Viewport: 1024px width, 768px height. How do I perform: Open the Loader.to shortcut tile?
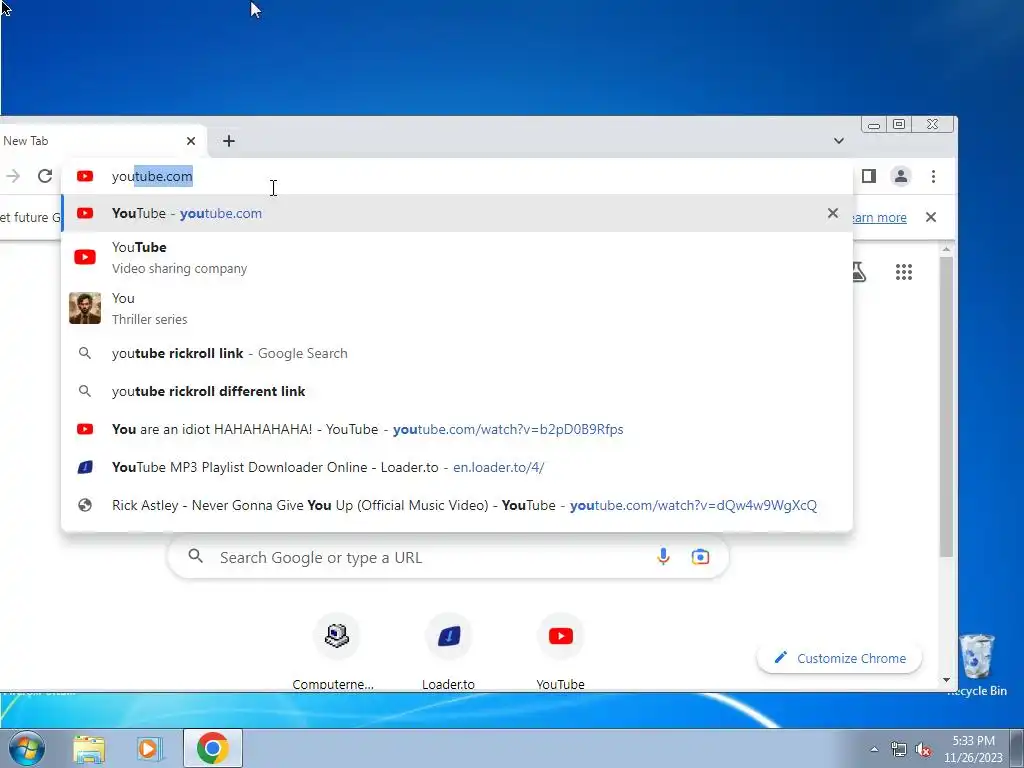tap(449, 652)
